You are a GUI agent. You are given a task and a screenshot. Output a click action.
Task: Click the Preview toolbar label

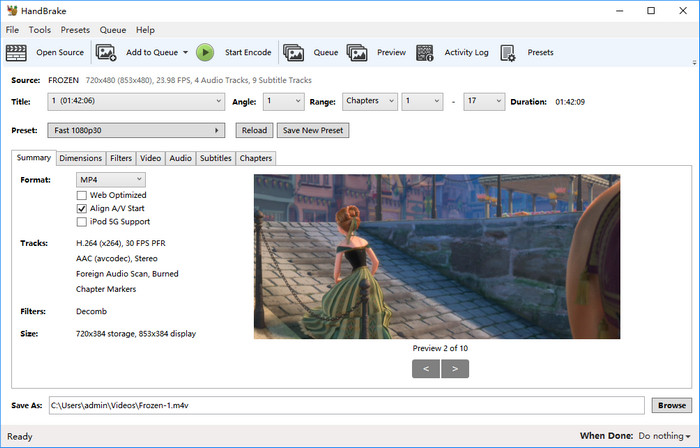(x=391, y=52)
